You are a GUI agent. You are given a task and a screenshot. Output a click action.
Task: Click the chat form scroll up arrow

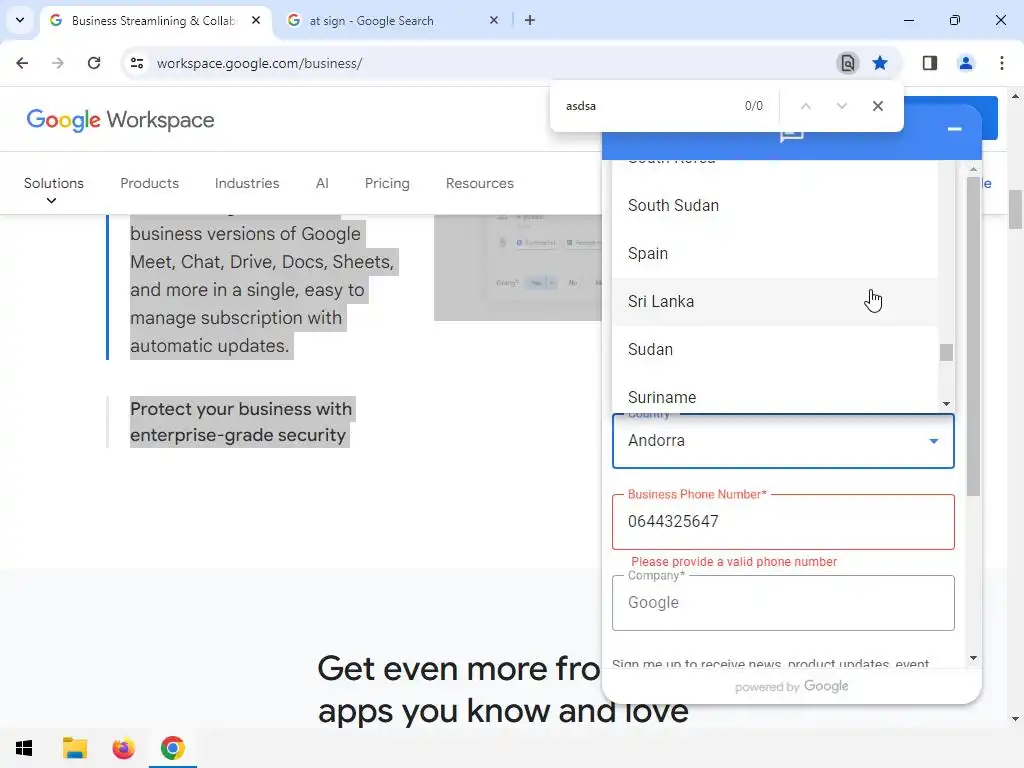tap(973, 169)
